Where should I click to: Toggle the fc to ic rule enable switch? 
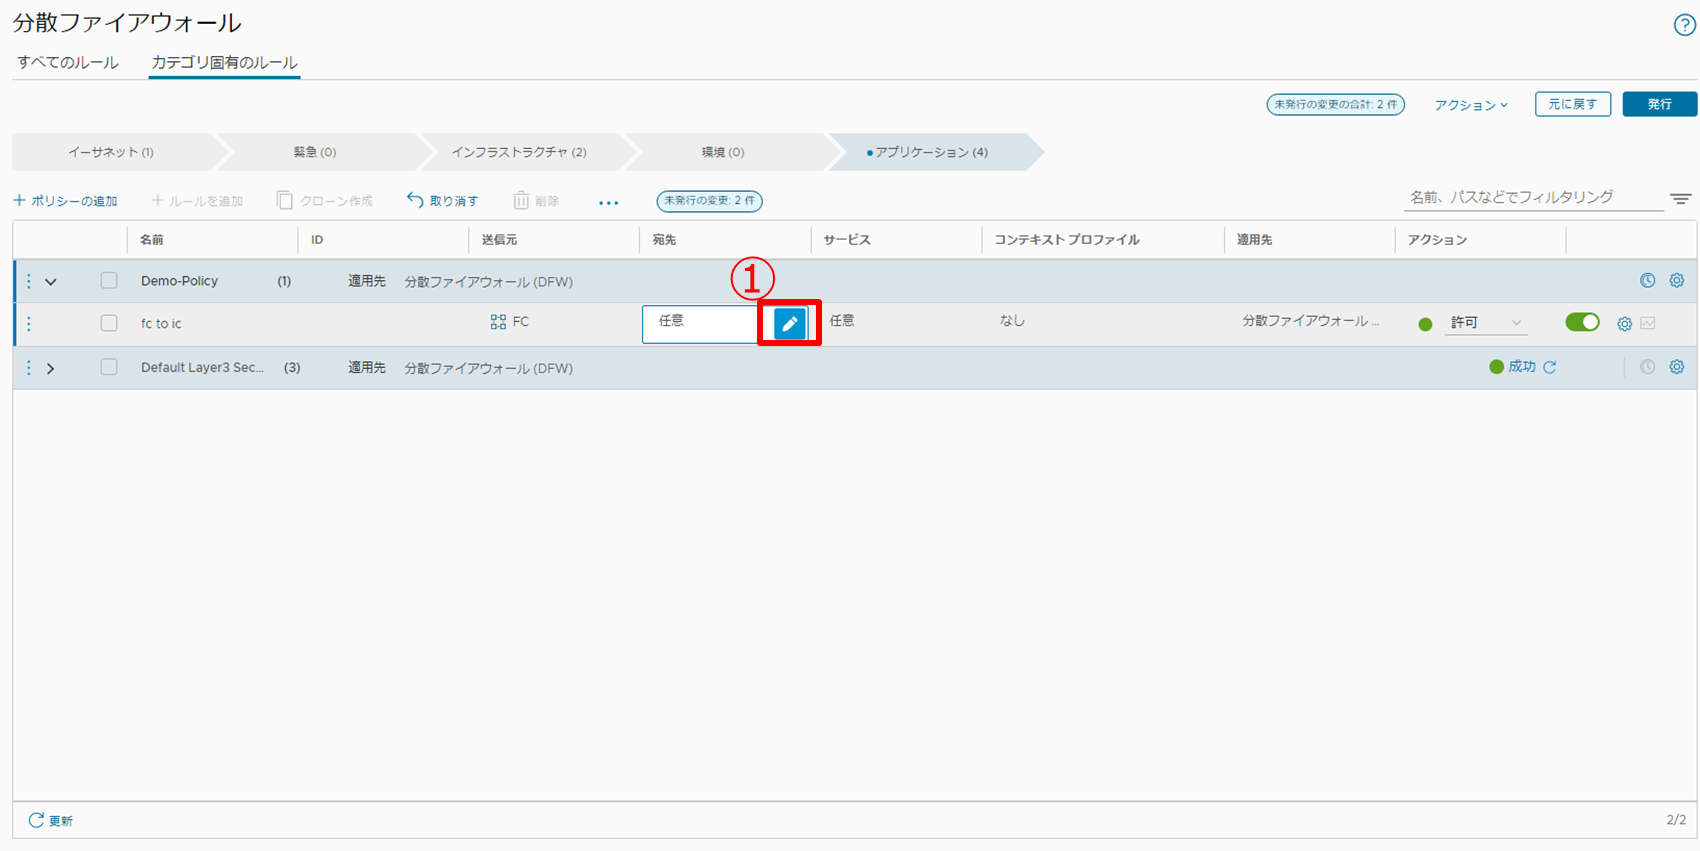[1581, 322]
